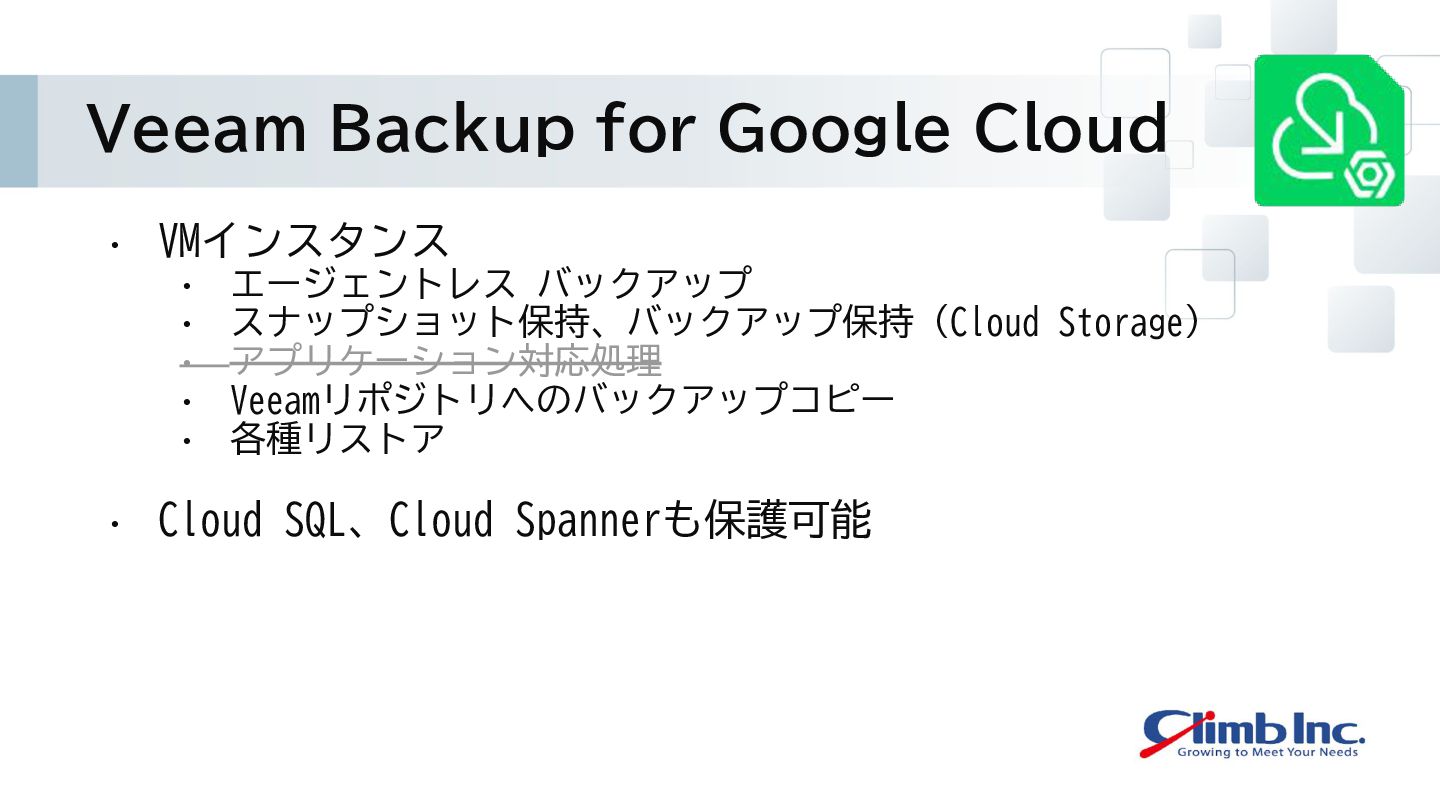The image size is (1440, 810).
Task: Click the スナップショット保持 bullet line
Action: click(715, 322)
